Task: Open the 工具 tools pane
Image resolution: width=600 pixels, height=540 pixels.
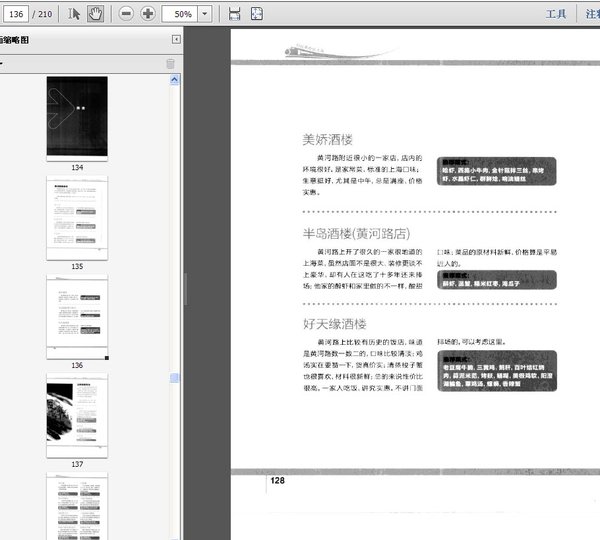Action: click(556, 14)
